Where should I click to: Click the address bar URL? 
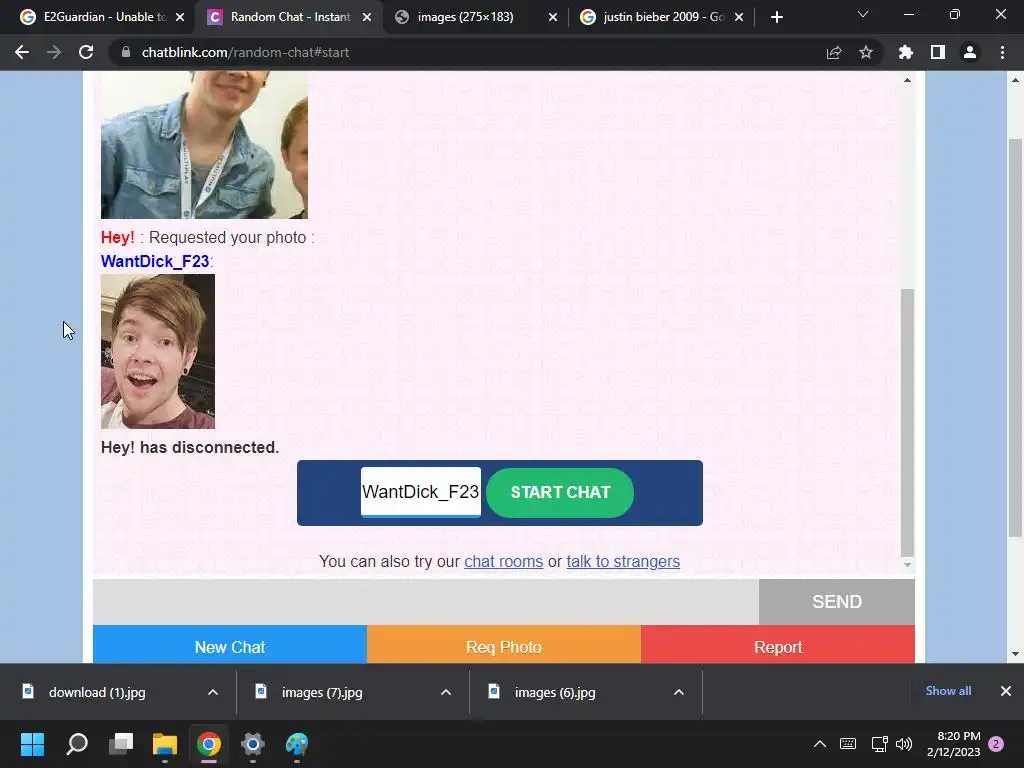pos(245,52)
